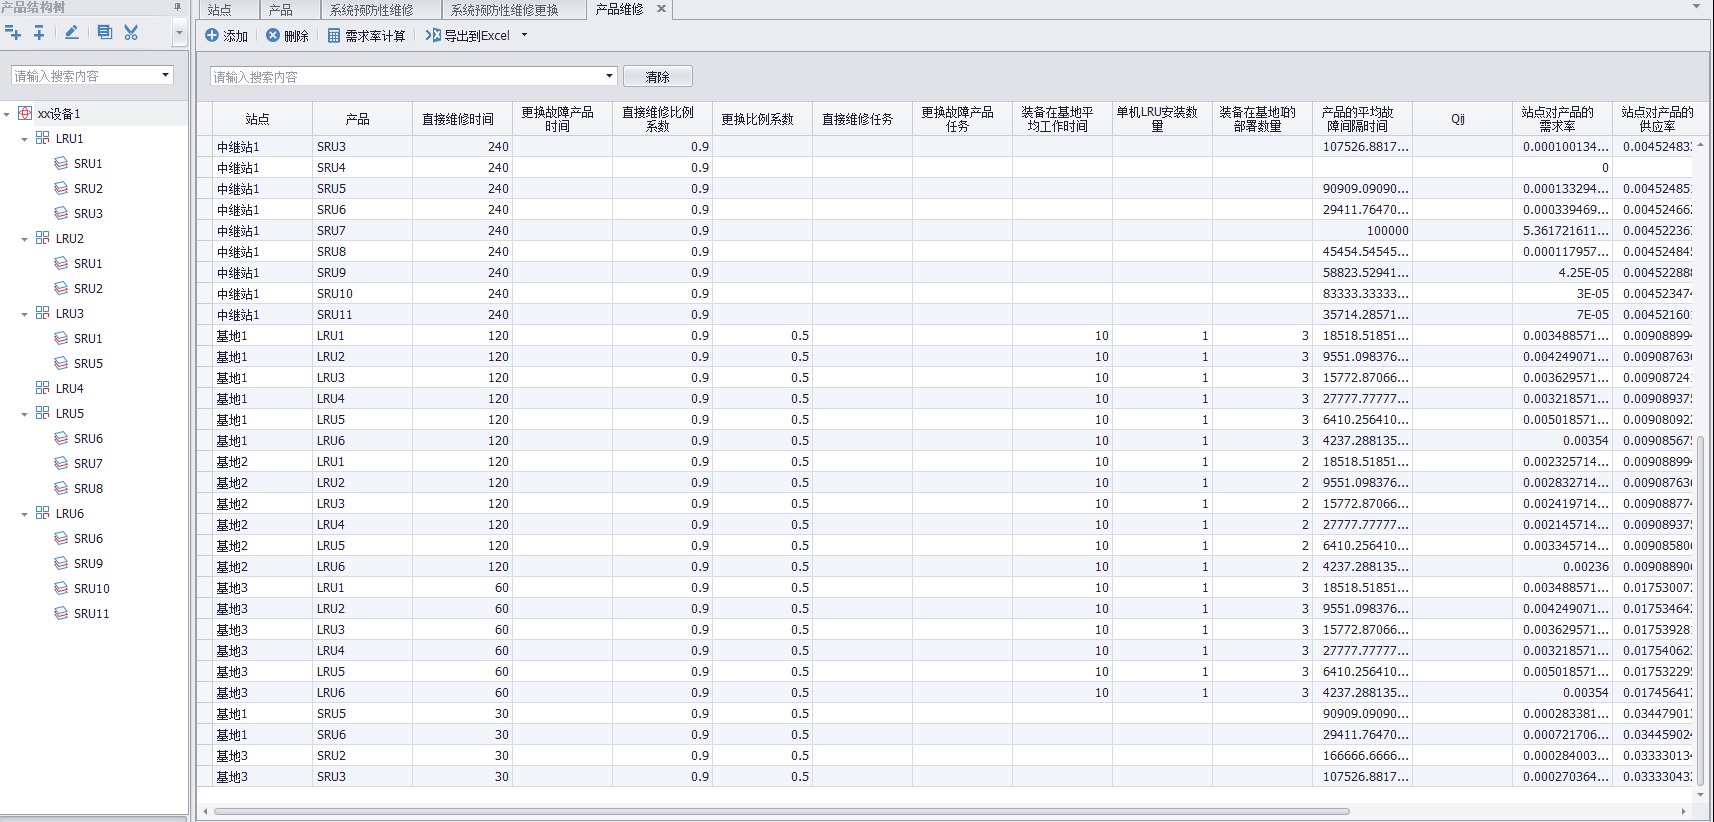
Task: Click the edit pencil icon in tree toolbar
Action: pyautogui.click(x=71, y=33)
